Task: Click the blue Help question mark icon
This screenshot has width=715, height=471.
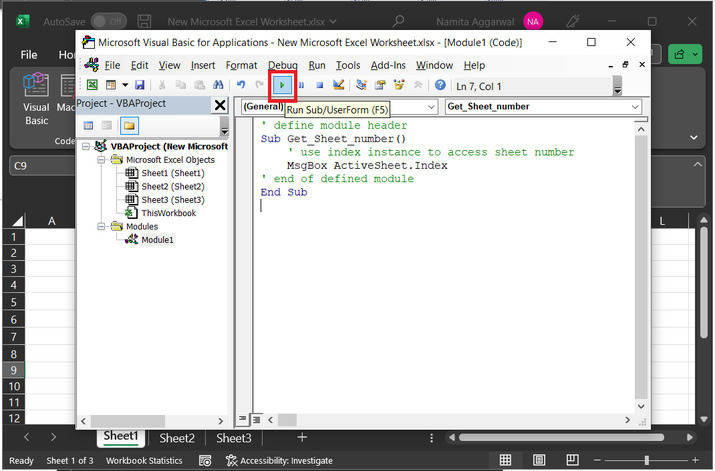Action: tap(440, 86)
